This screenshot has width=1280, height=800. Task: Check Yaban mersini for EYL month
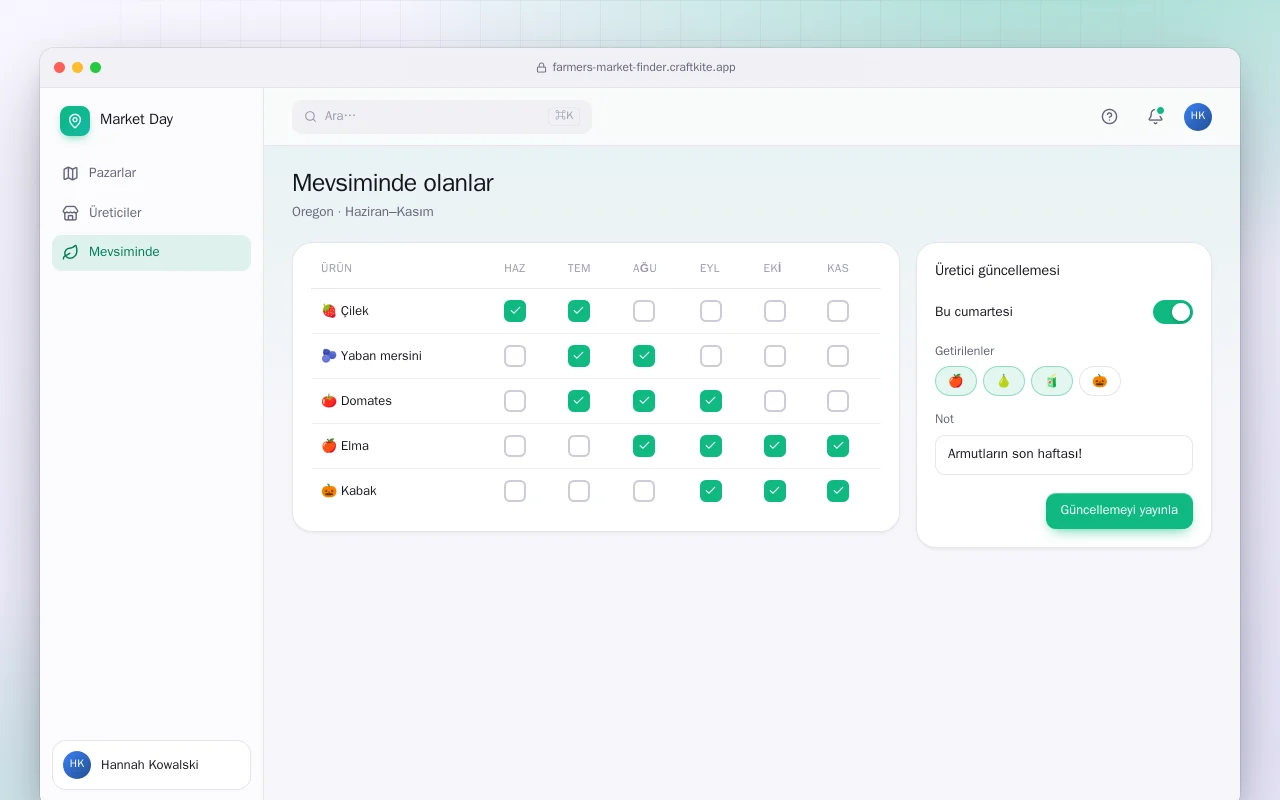coord(711,356)
